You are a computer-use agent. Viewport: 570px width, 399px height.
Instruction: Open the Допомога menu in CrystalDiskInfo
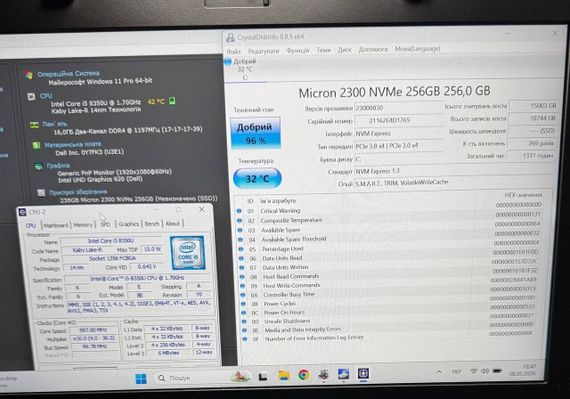(x=373, y=49)
